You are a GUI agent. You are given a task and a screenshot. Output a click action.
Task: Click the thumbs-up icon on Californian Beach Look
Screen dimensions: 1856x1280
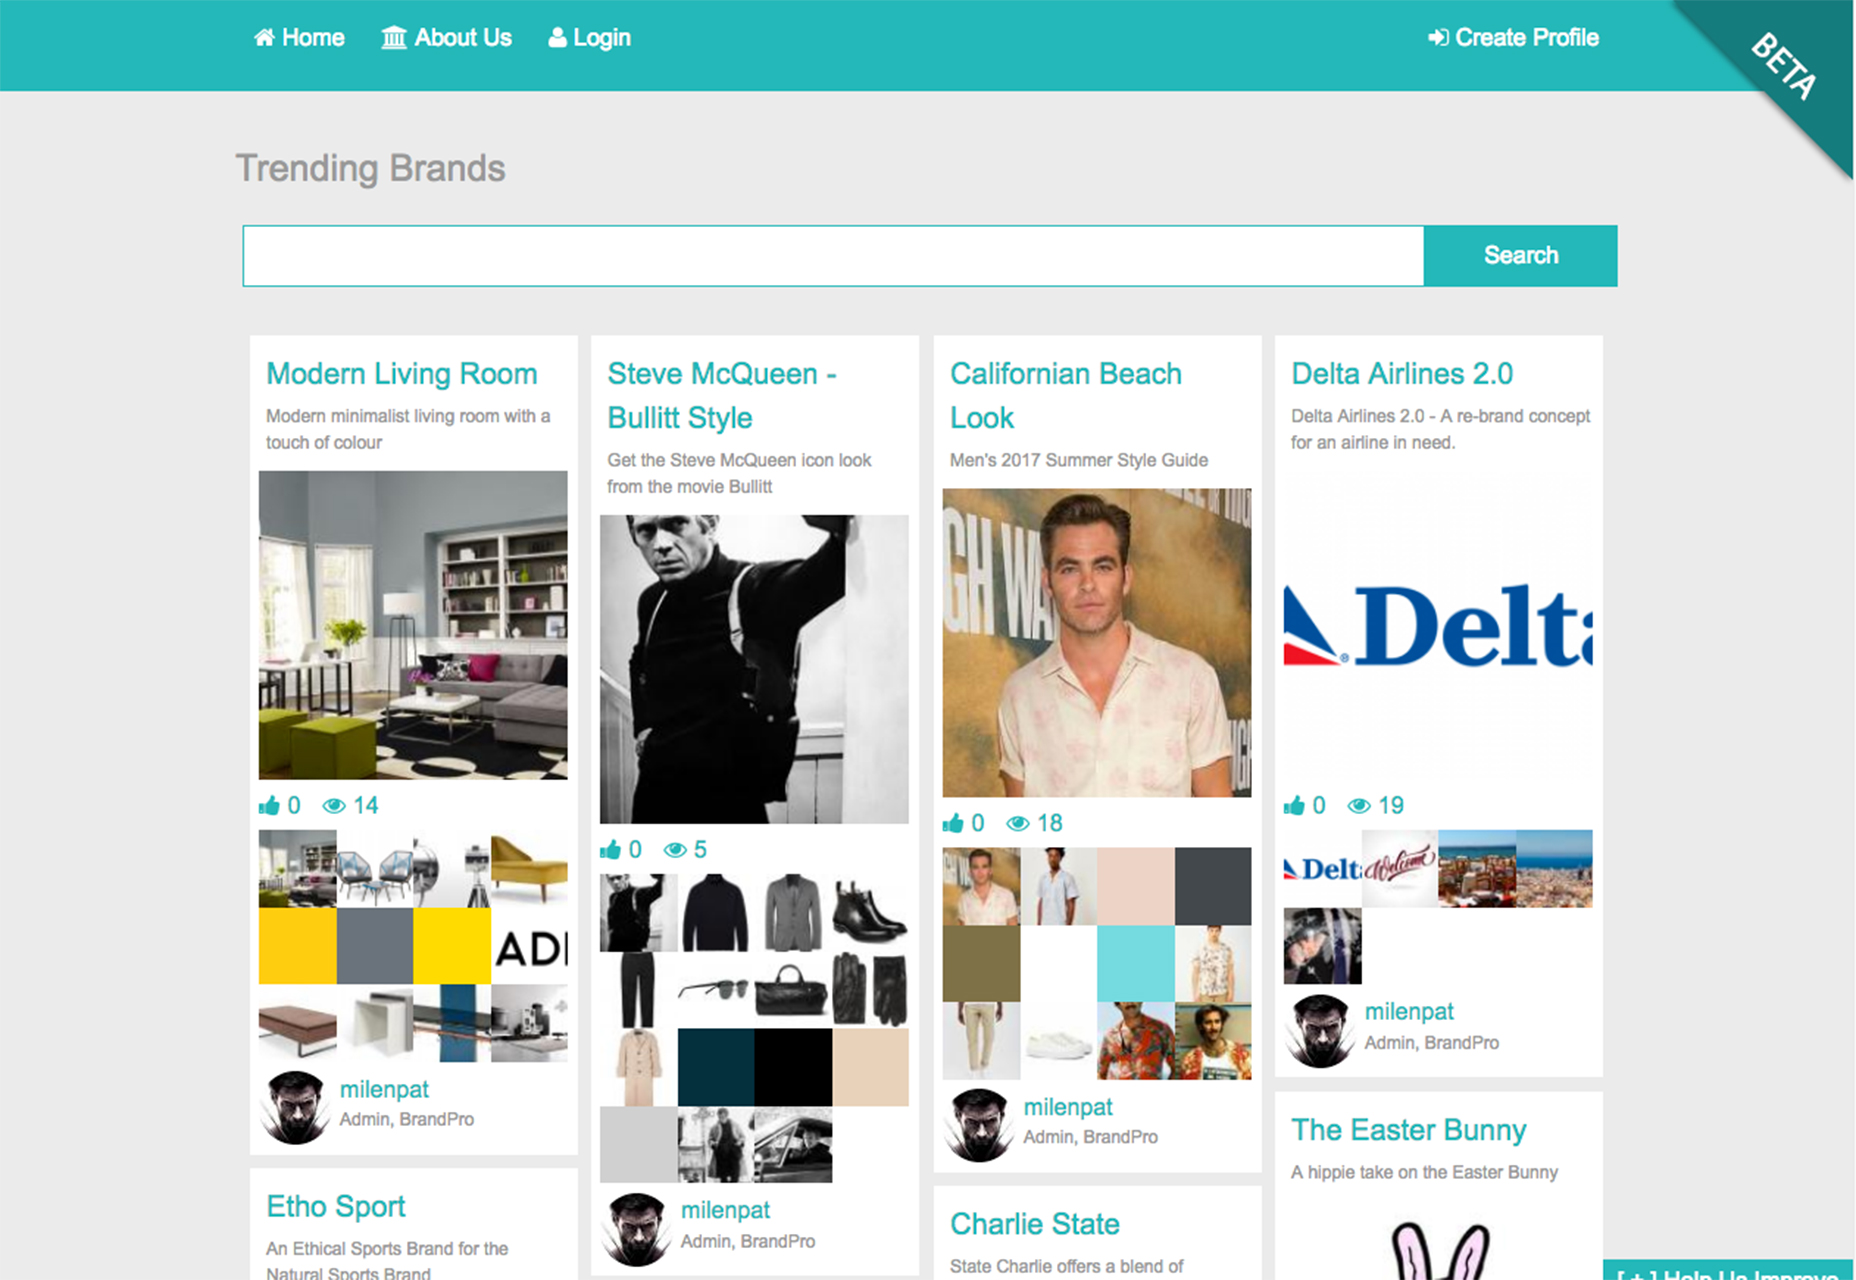click(x=953, y=823)
